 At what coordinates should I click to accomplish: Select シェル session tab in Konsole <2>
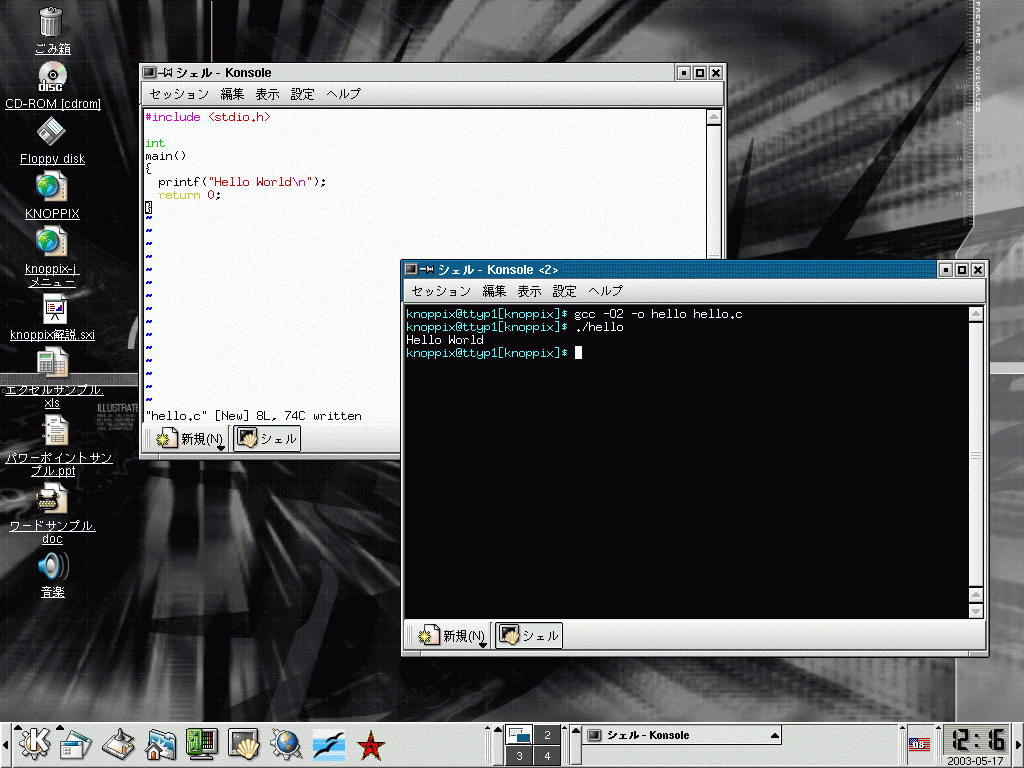coord(529,635)
